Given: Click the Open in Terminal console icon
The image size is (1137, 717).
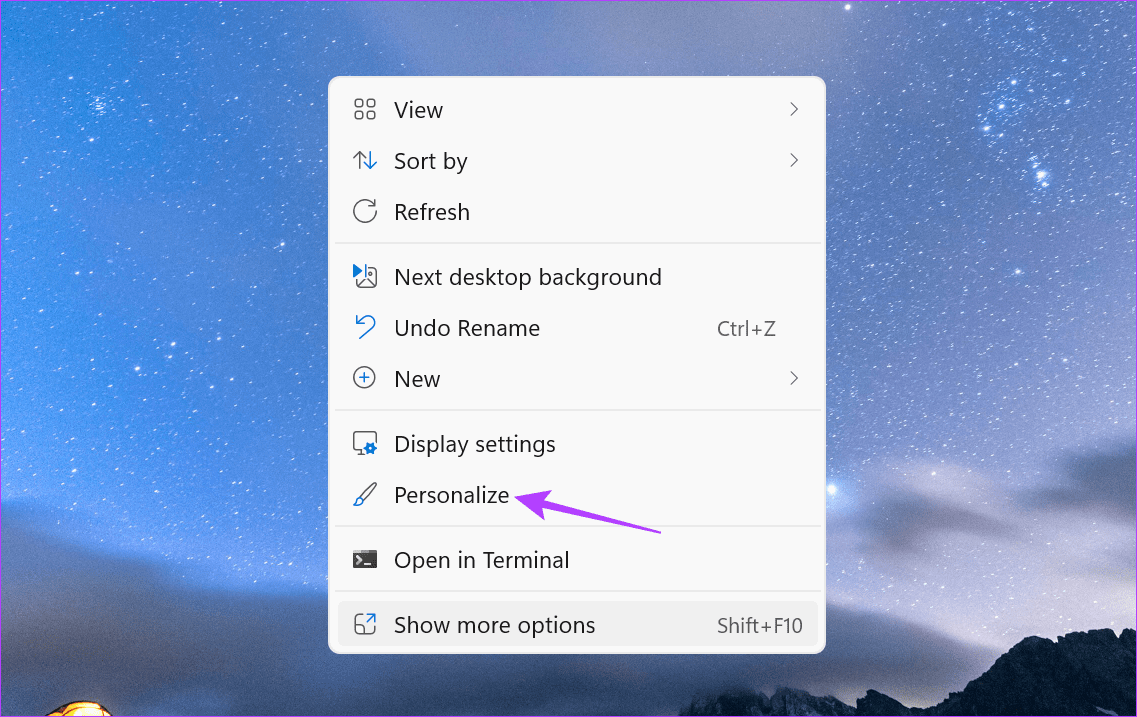Looking at the screenshot, I should pos(365,560).
